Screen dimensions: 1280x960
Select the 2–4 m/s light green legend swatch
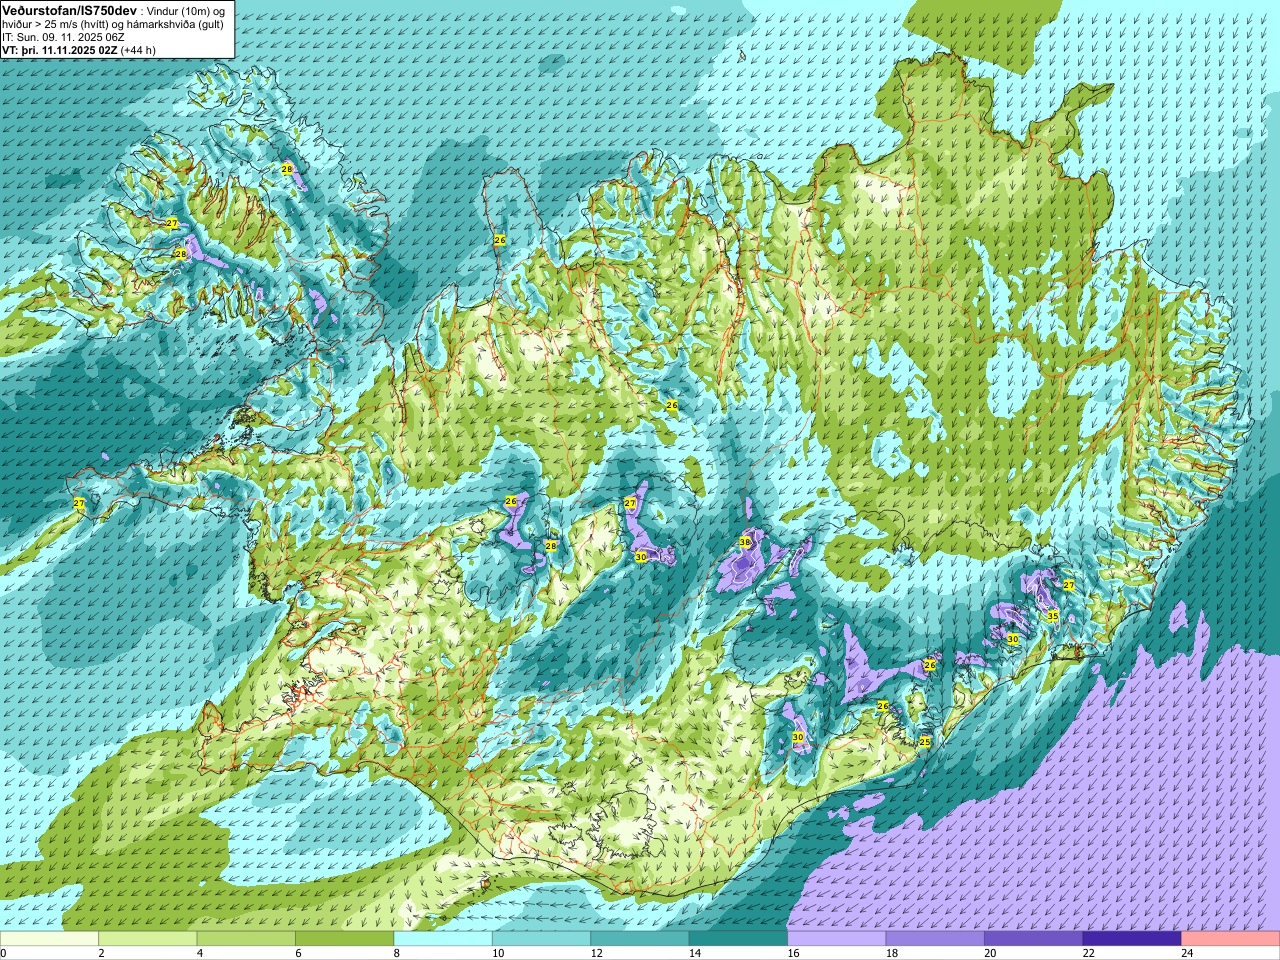[147, 939]
